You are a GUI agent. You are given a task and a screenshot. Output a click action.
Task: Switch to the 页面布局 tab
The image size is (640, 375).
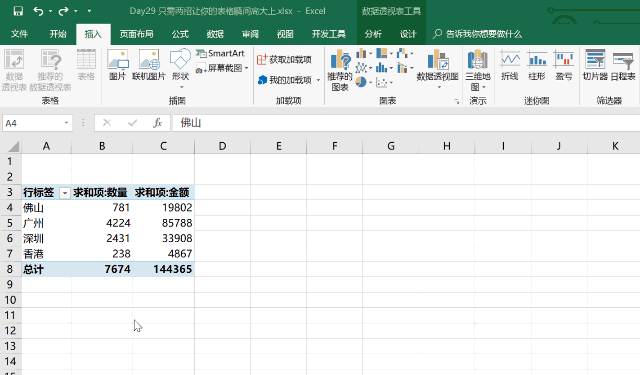pos(136,34)
